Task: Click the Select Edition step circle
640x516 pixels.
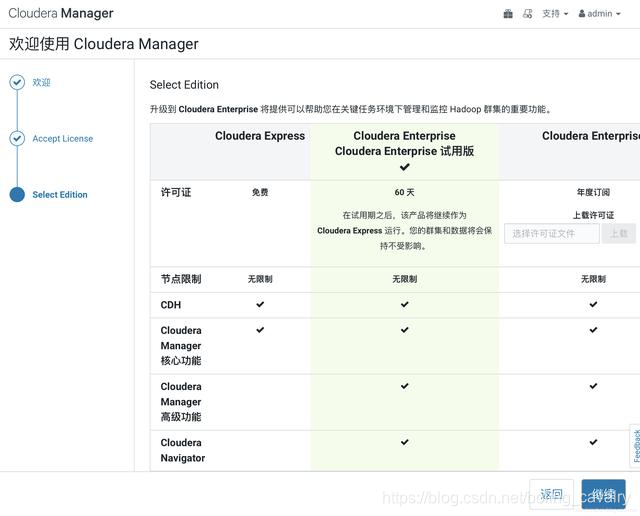Action: [17, 195]
